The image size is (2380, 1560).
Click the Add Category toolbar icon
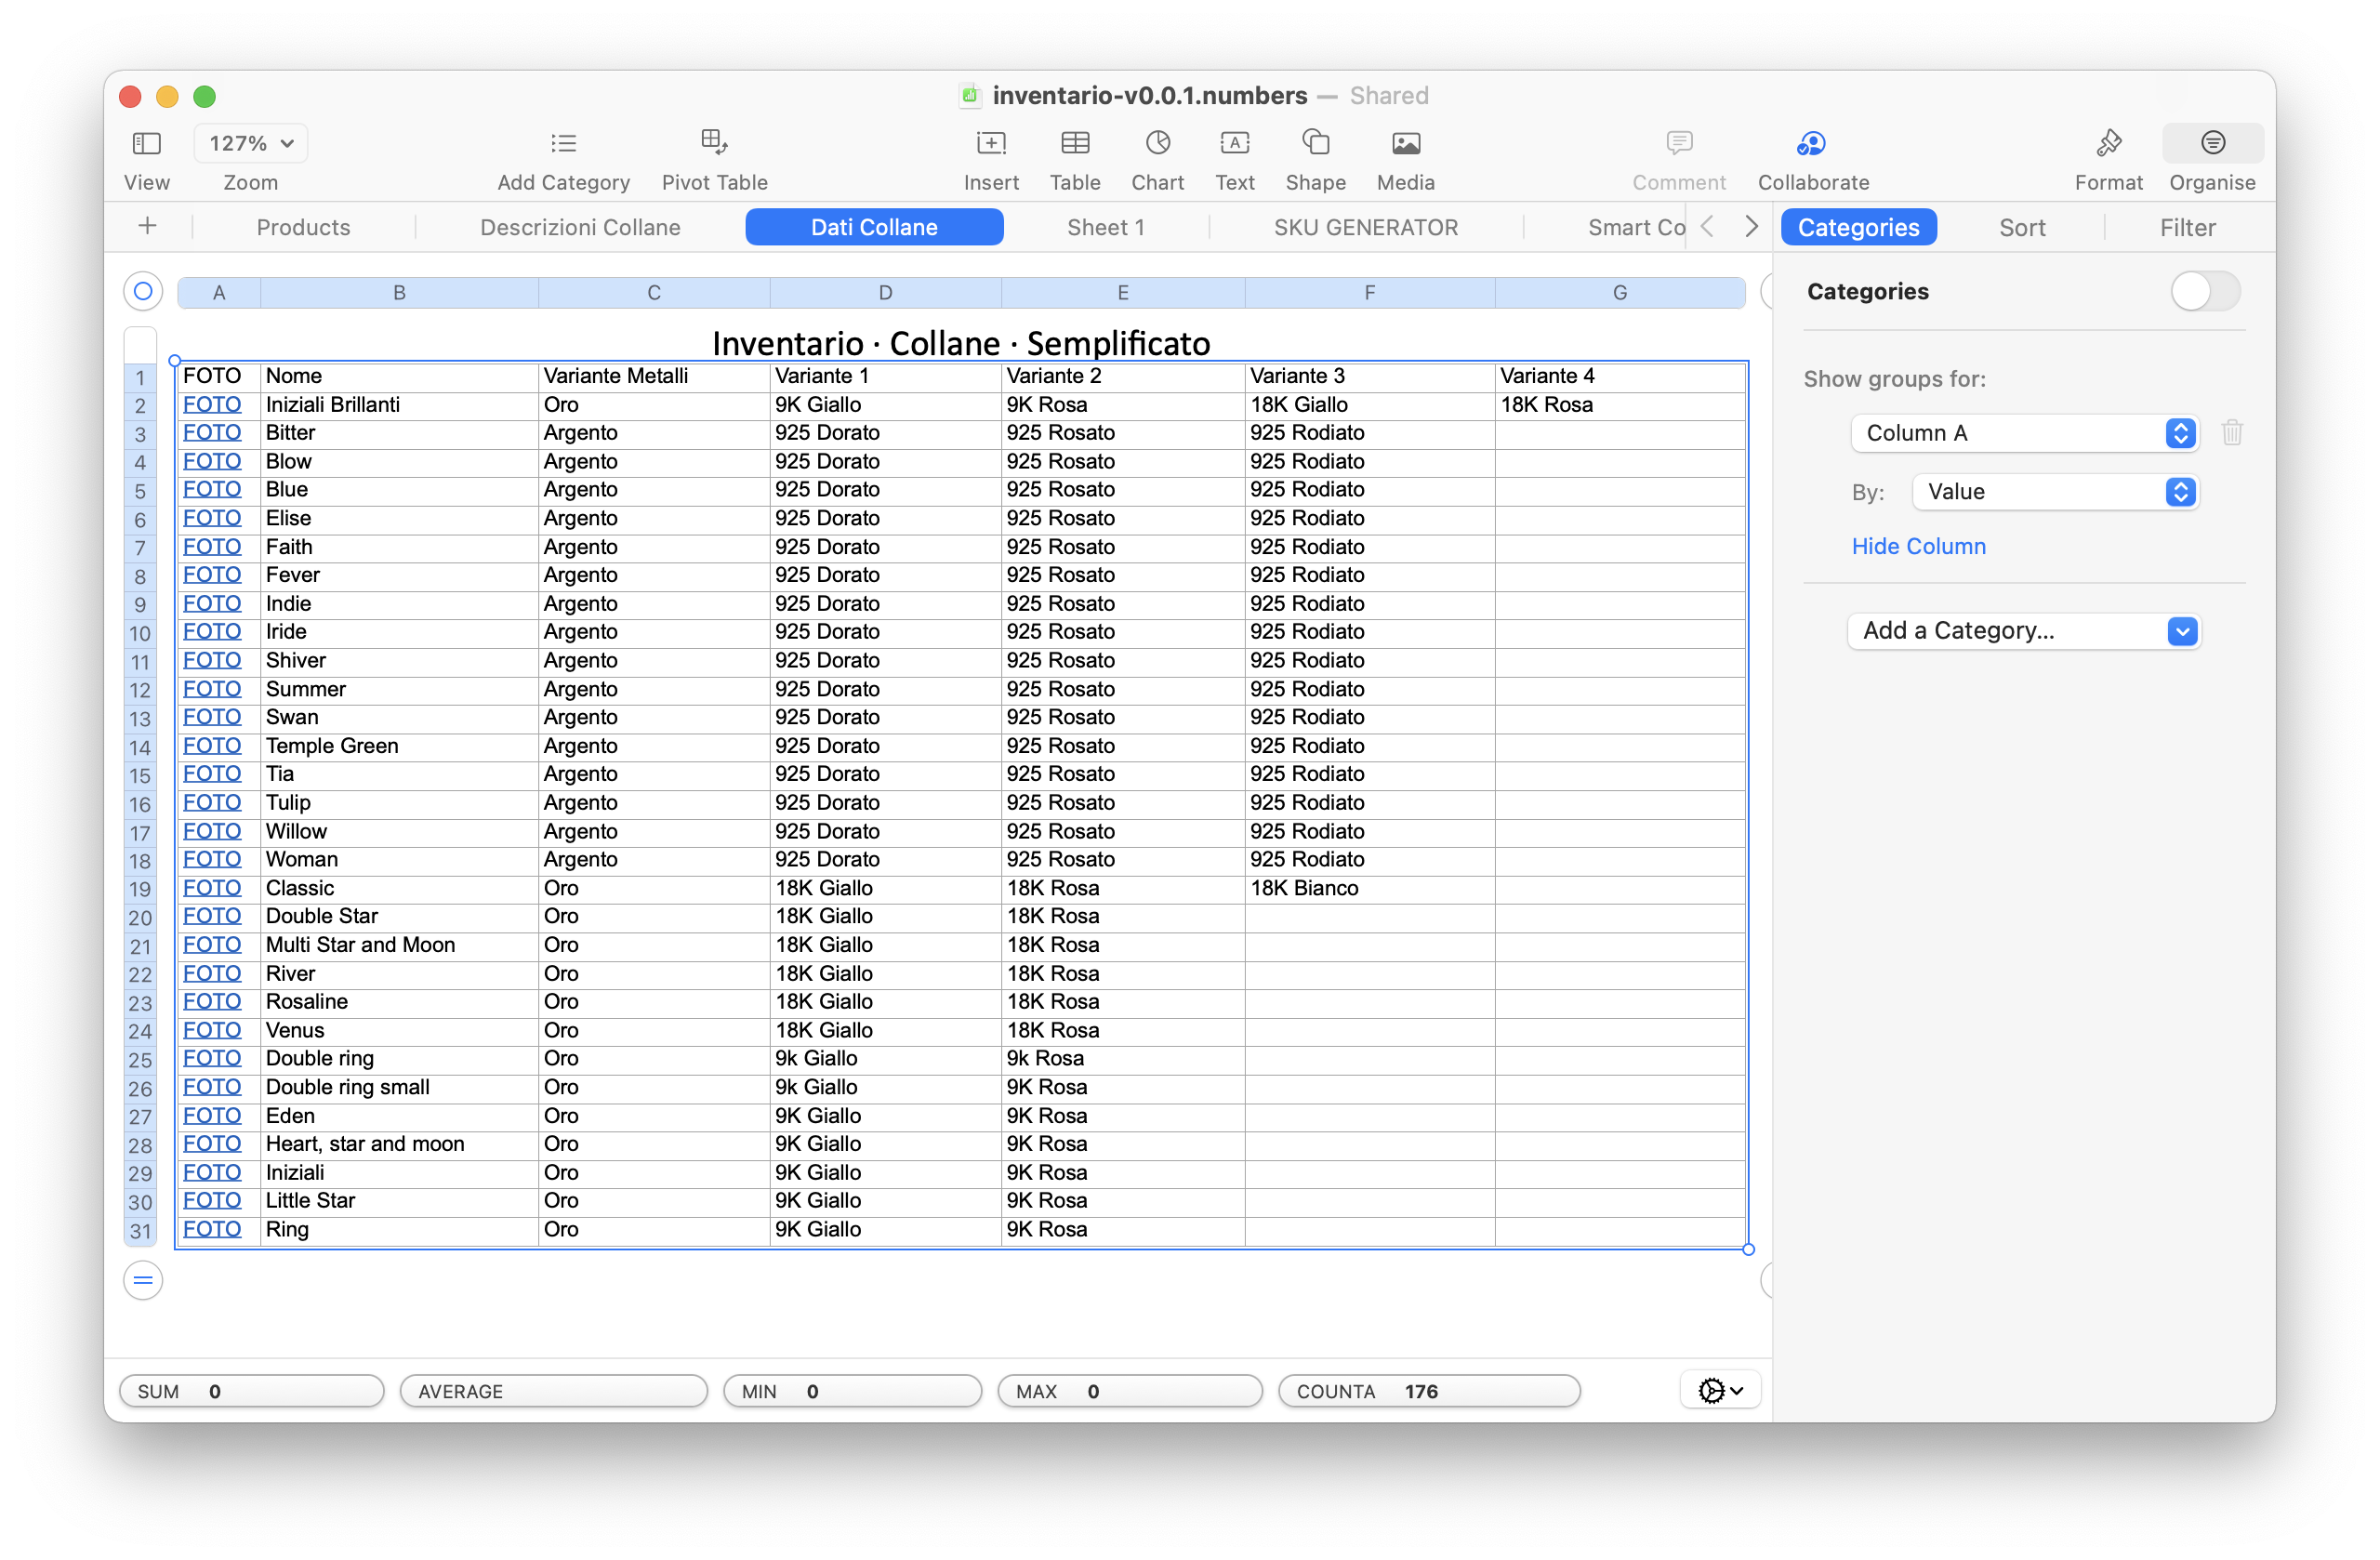pos(563,144)
